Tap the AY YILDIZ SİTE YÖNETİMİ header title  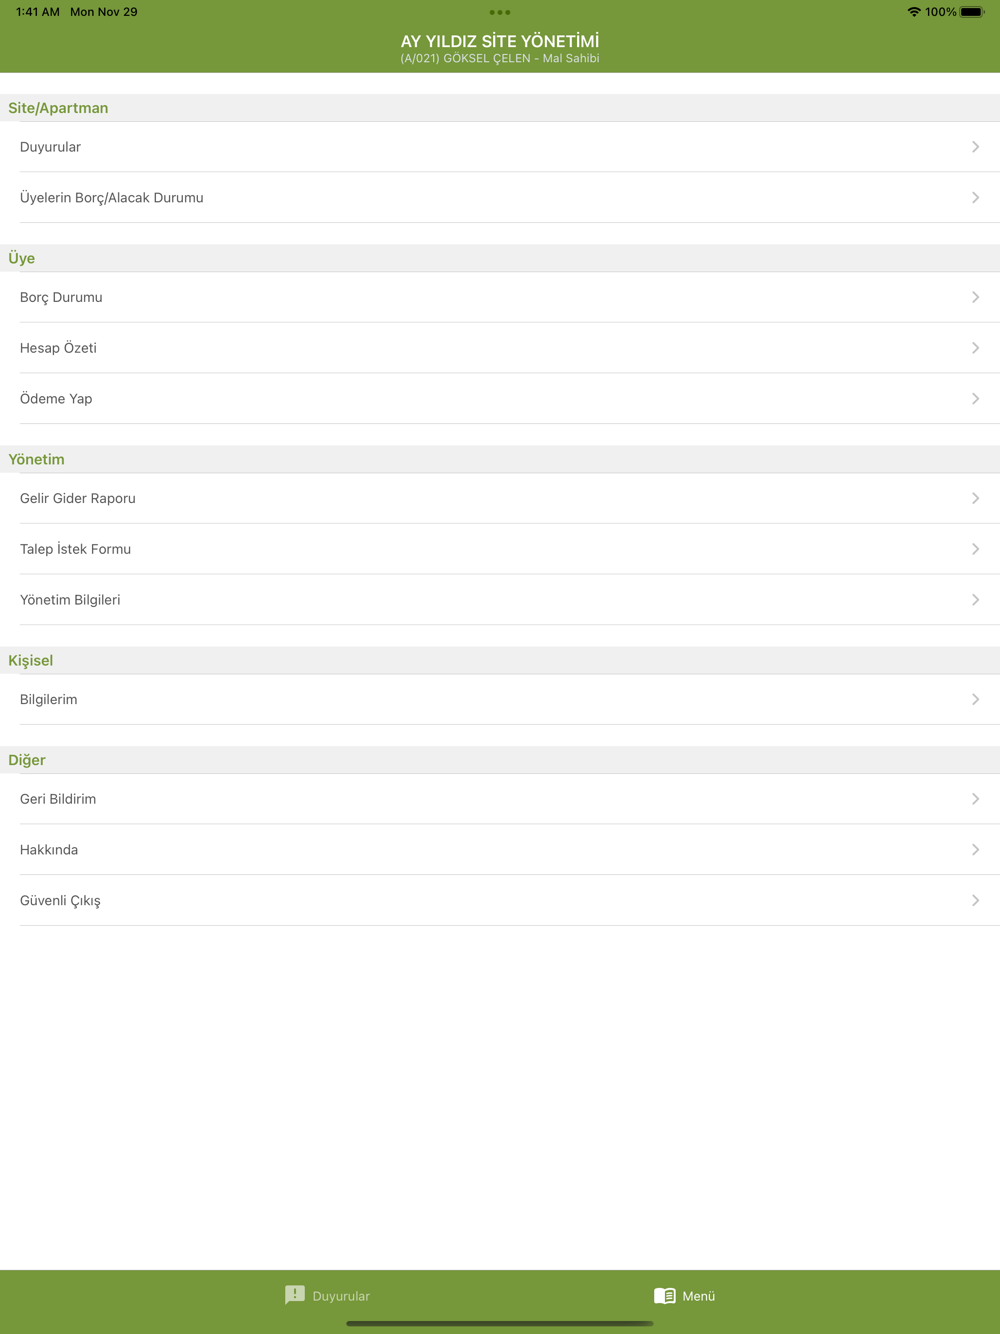pyautogui.click(x=500, y=41)
